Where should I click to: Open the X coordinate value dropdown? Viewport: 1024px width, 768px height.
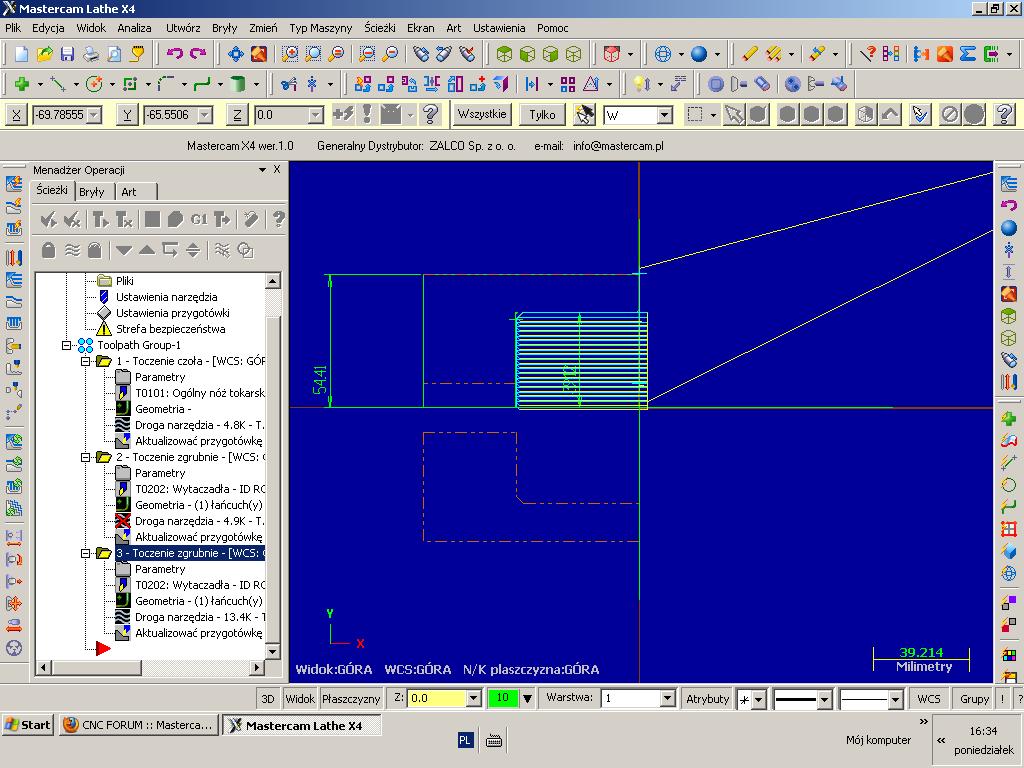point(94,116)
